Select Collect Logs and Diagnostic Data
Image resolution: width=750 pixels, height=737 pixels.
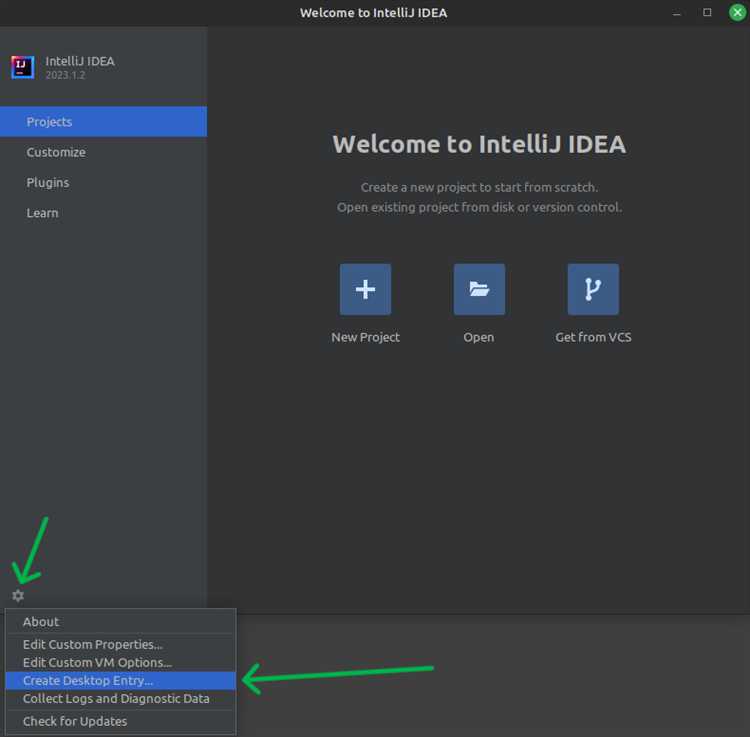coord(116,699)
